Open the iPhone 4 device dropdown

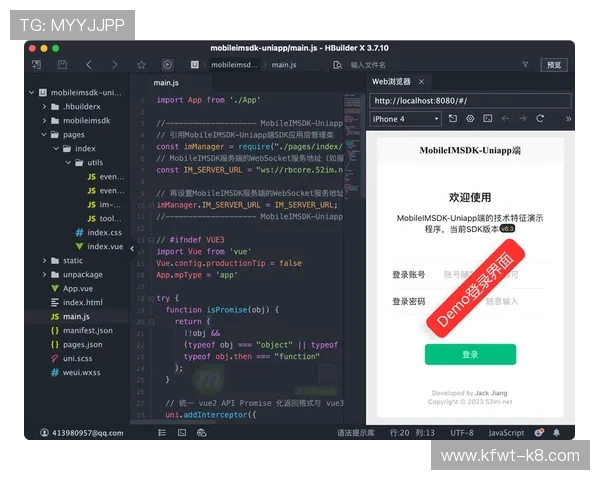coord(405,119)
